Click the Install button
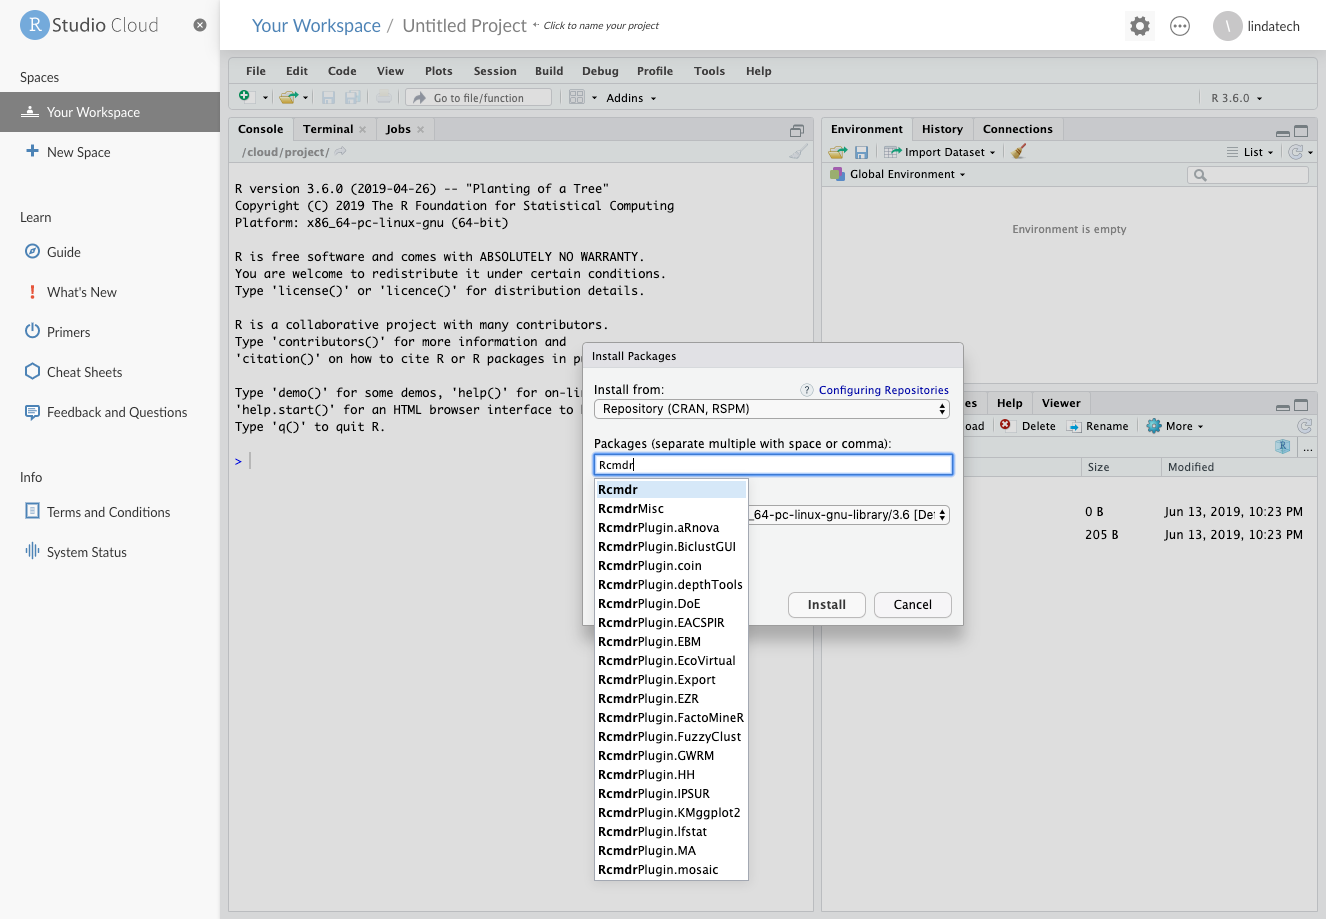This screenshot has height=919, width=1326. [826, 604]
